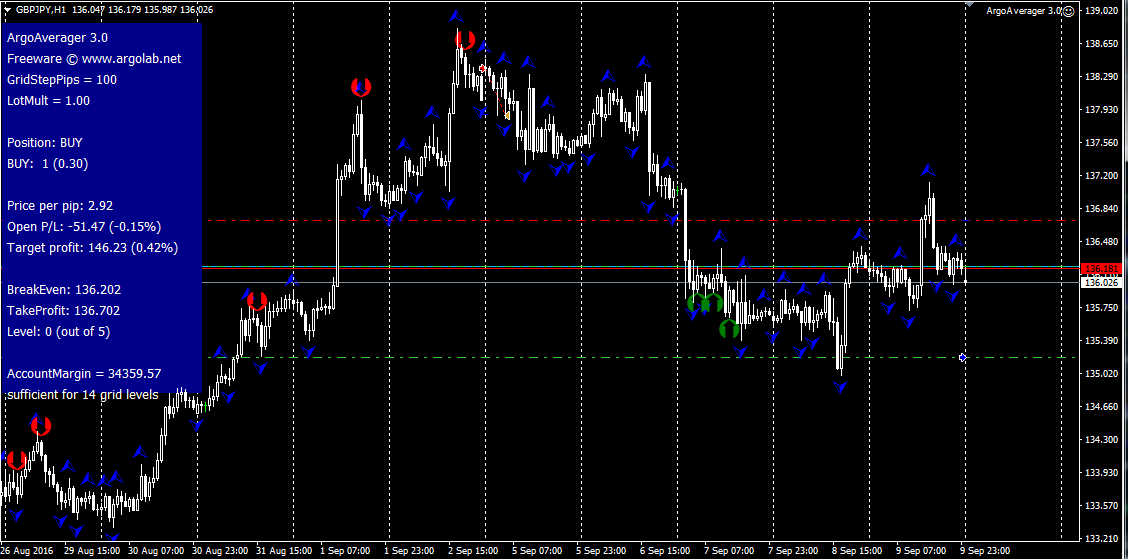This screenshot has height=559, width=1128.
Task: Click the 138.650 price scale label
Action: click(x=1101, y=44)
